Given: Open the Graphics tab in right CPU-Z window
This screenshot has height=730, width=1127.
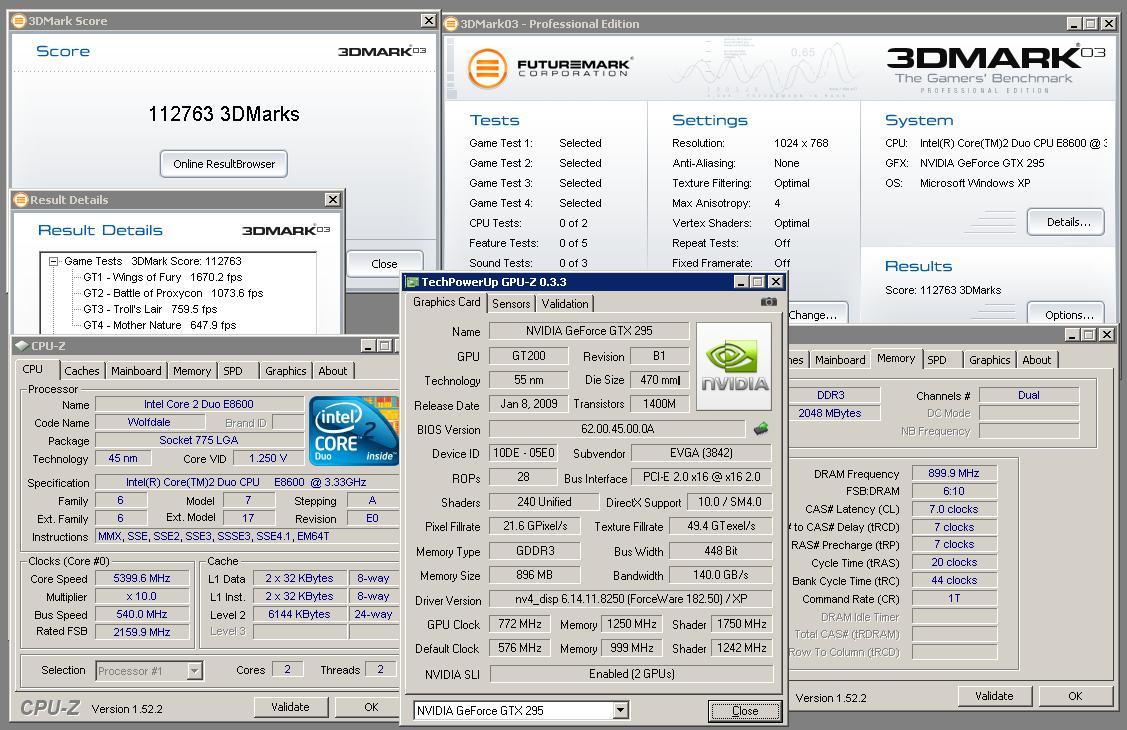Looking at the screenshot, I should point(989,360).
